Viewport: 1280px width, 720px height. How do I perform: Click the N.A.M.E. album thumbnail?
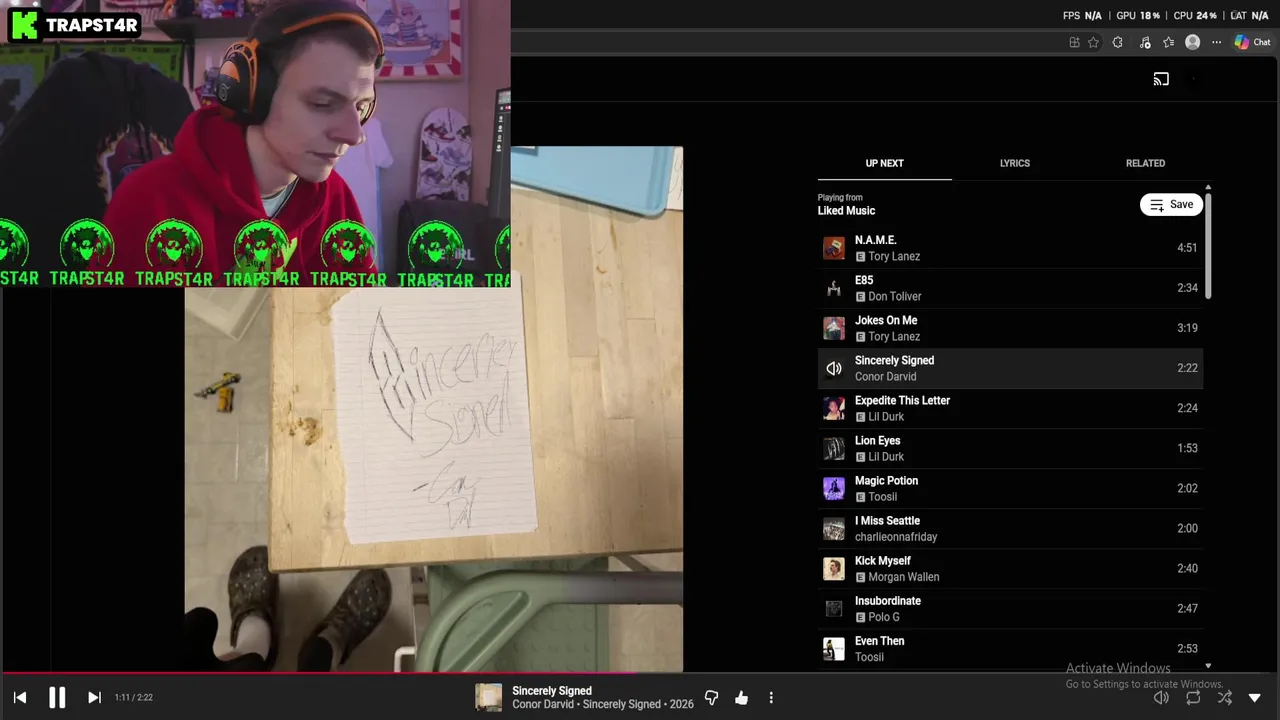834,248
